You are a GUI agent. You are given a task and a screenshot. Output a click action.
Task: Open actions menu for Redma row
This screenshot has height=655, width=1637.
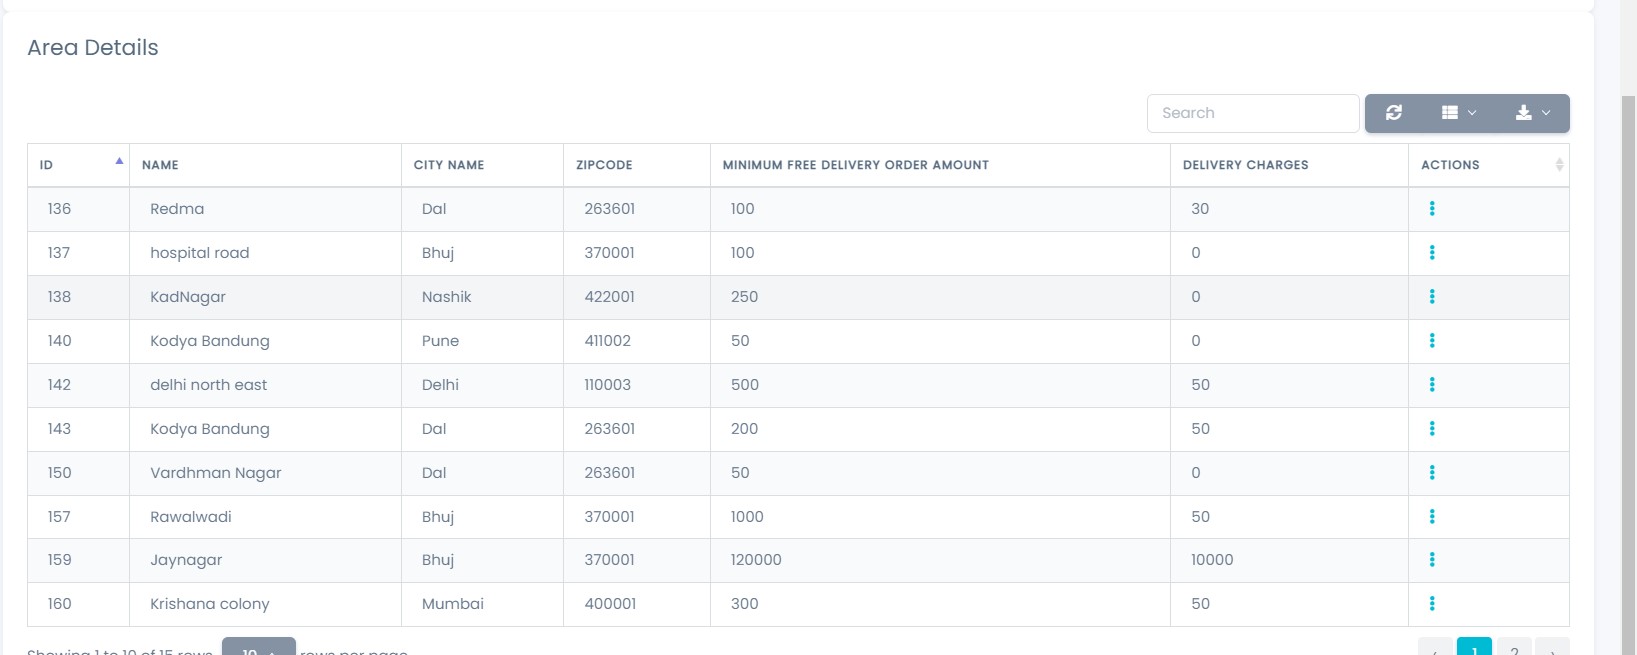point(1432,209)
